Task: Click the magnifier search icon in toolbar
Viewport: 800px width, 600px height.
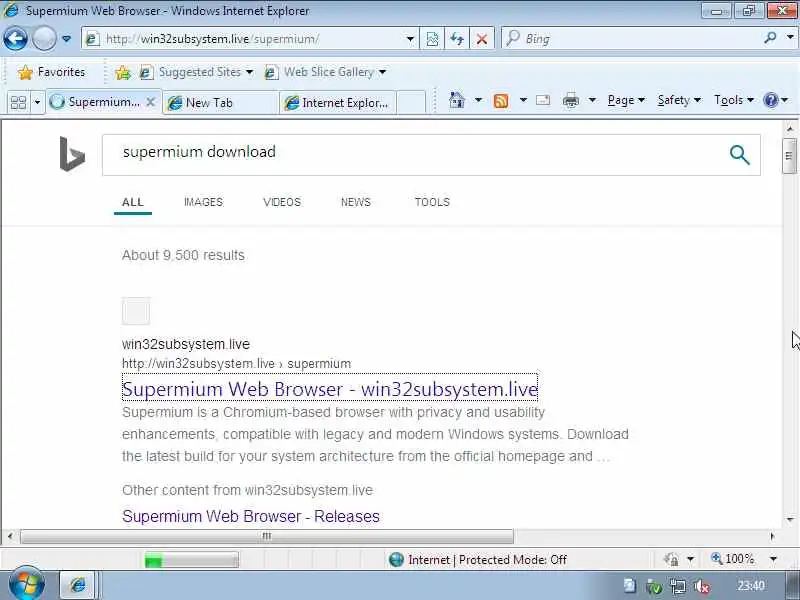Action: point(770,38)
